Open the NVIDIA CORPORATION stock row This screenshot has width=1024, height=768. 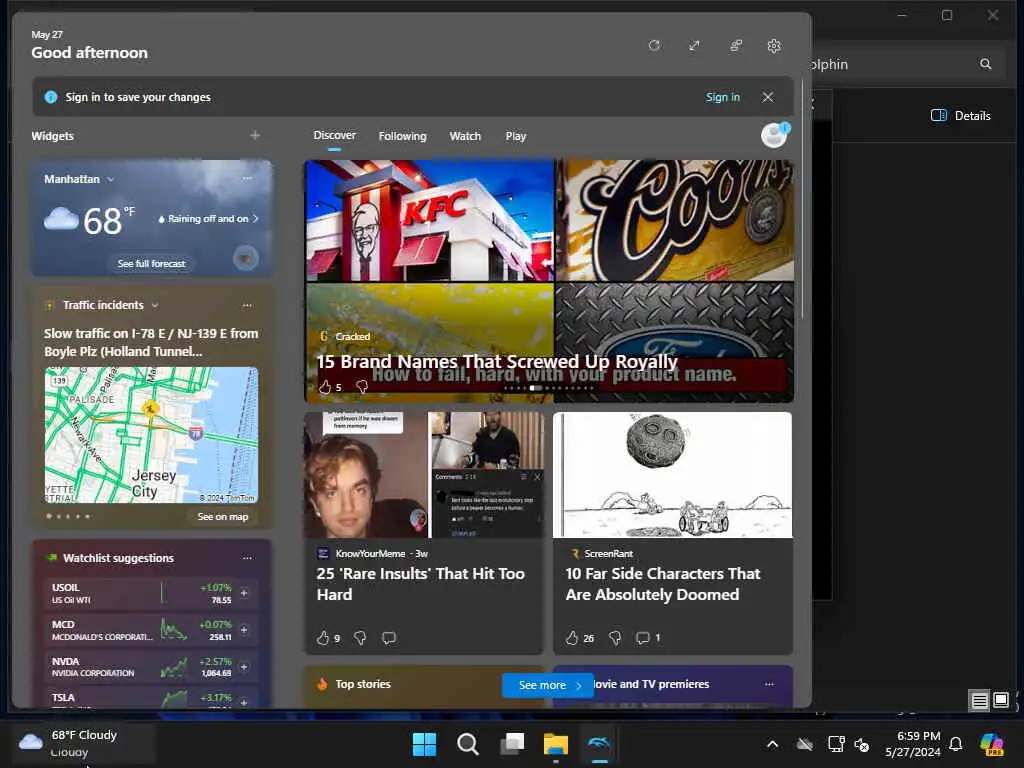(x=151, y=667)
